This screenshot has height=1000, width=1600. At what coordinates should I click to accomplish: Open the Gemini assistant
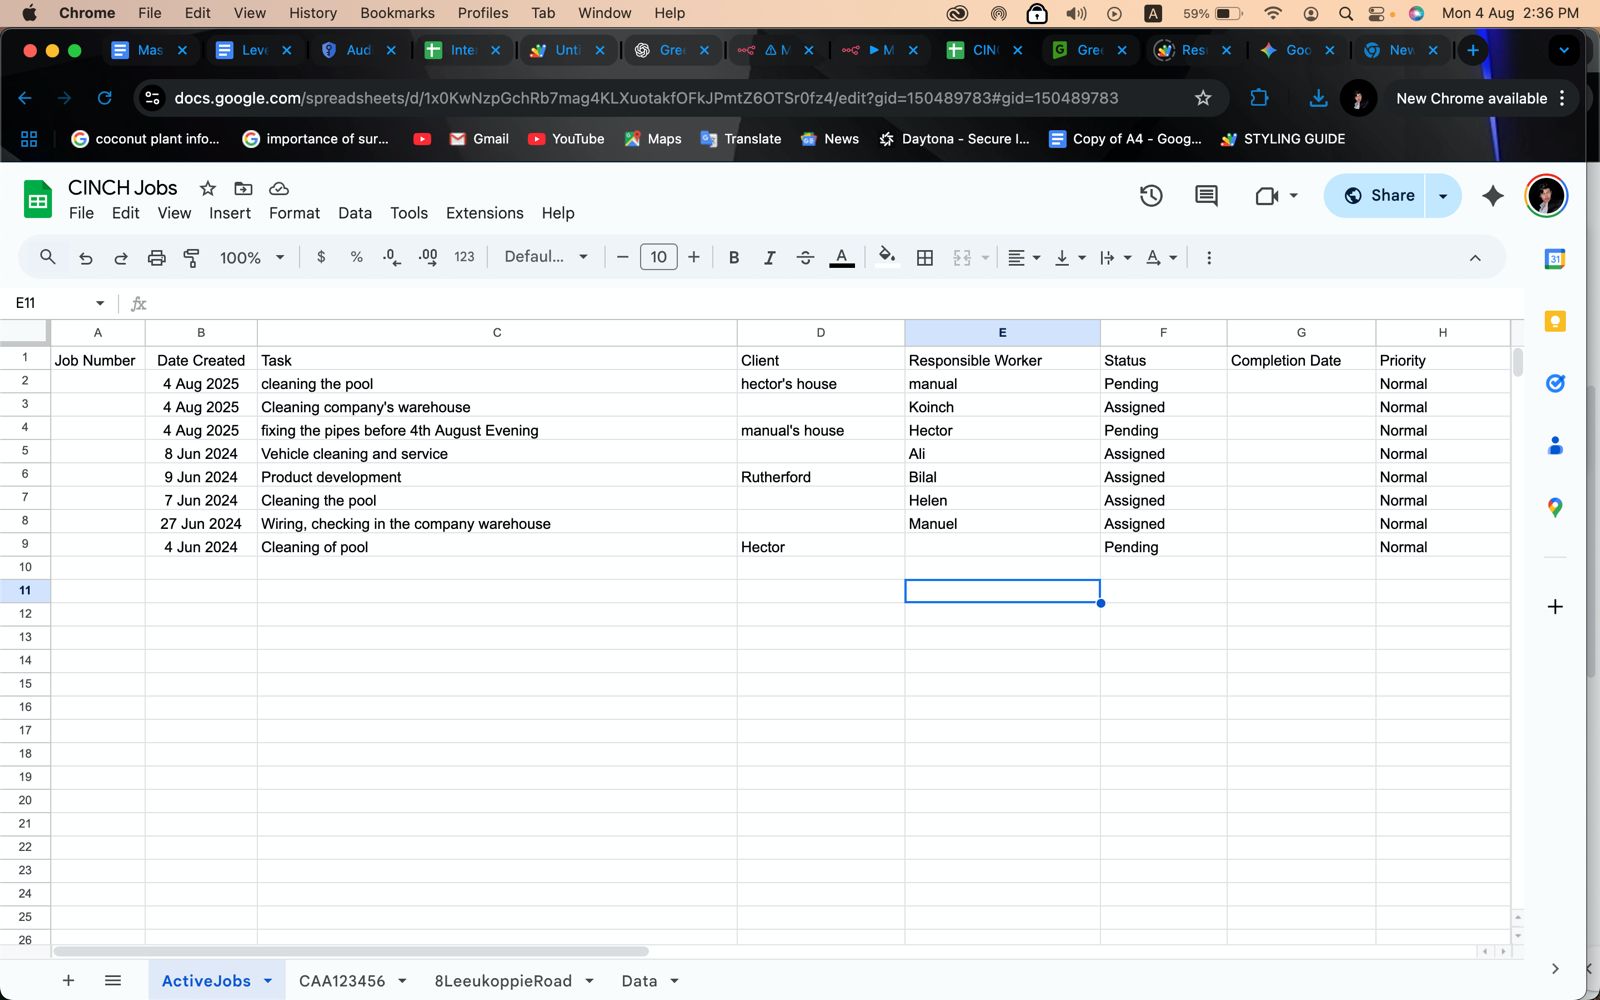[1492, 196]
